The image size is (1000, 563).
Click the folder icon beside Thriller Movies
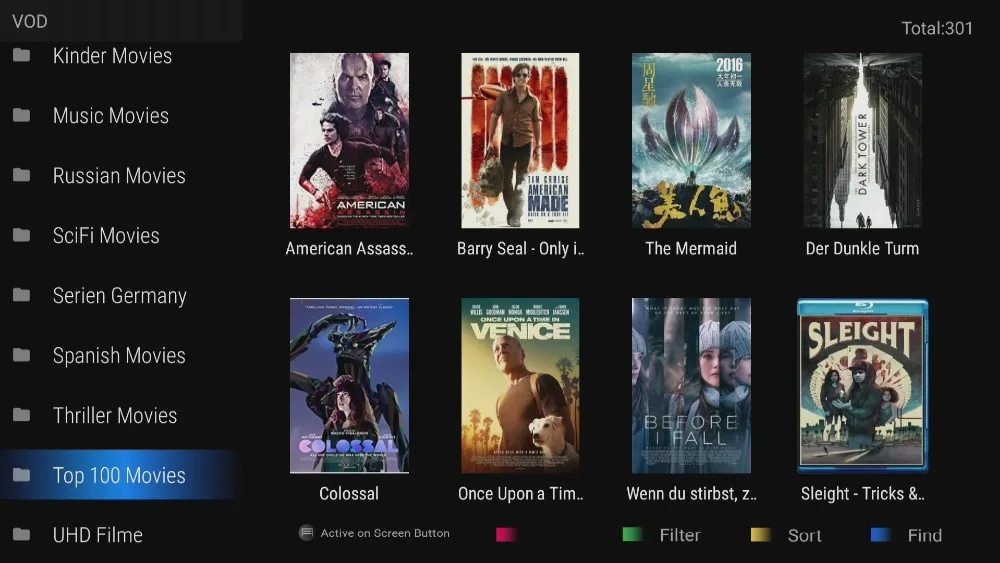pyautogui.click(x=22, y=415)
